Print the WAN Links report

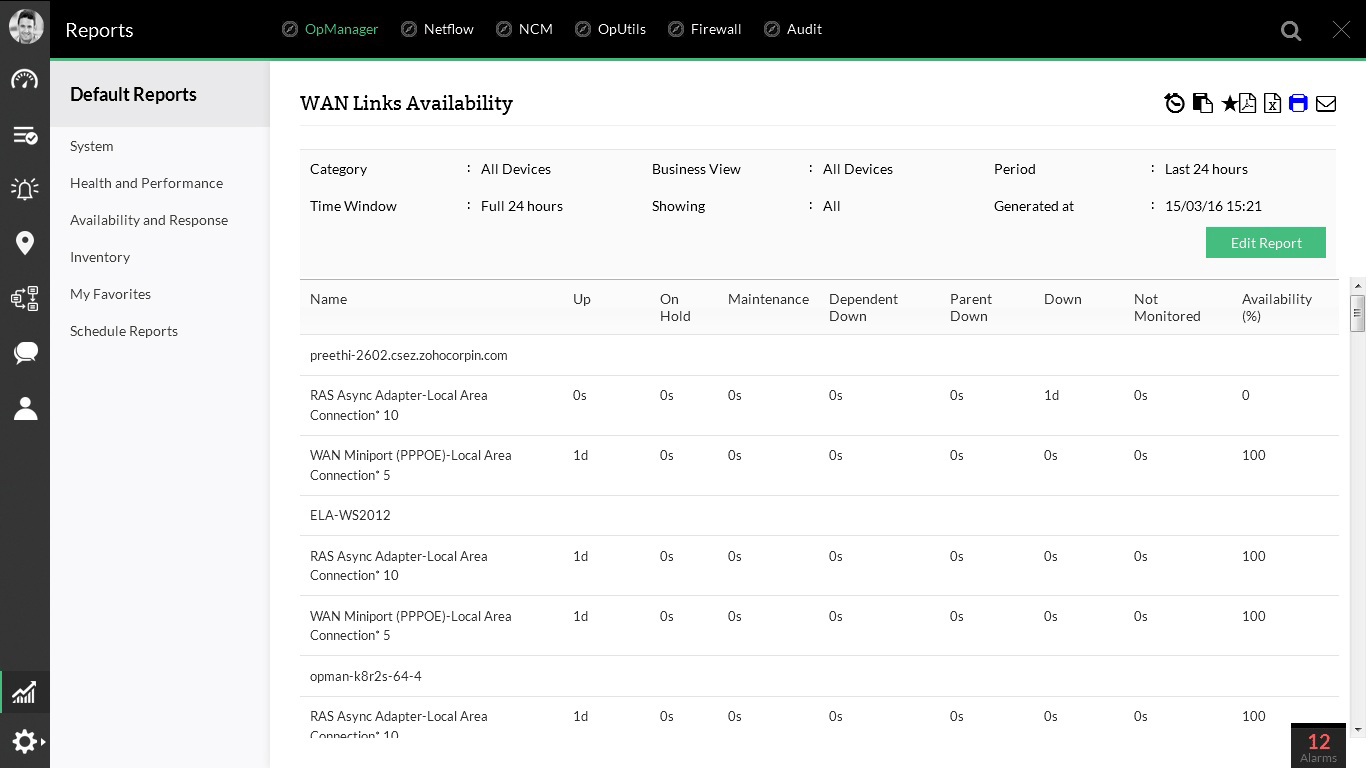pyautogui.click(x=1298, y=103)
